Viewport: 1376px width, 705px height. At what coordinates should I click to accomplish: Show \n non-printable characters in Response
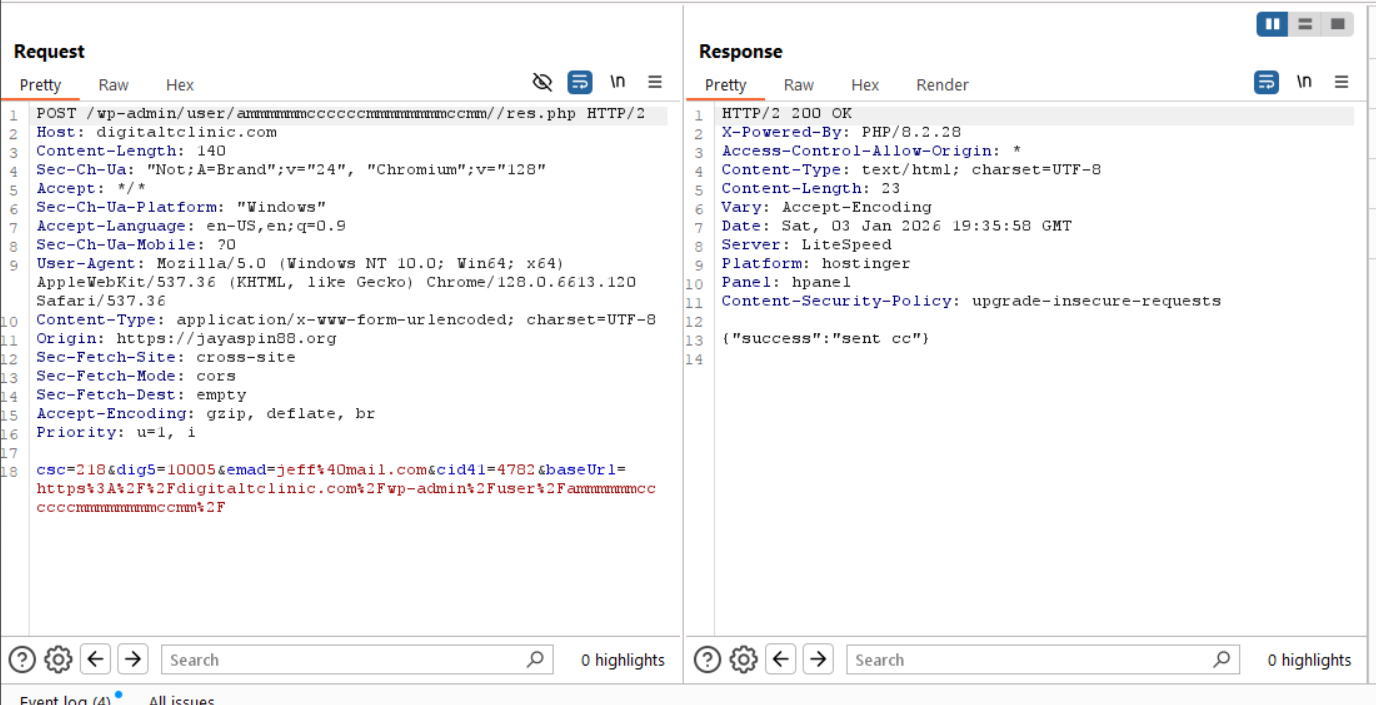(x=1304, y=82)
